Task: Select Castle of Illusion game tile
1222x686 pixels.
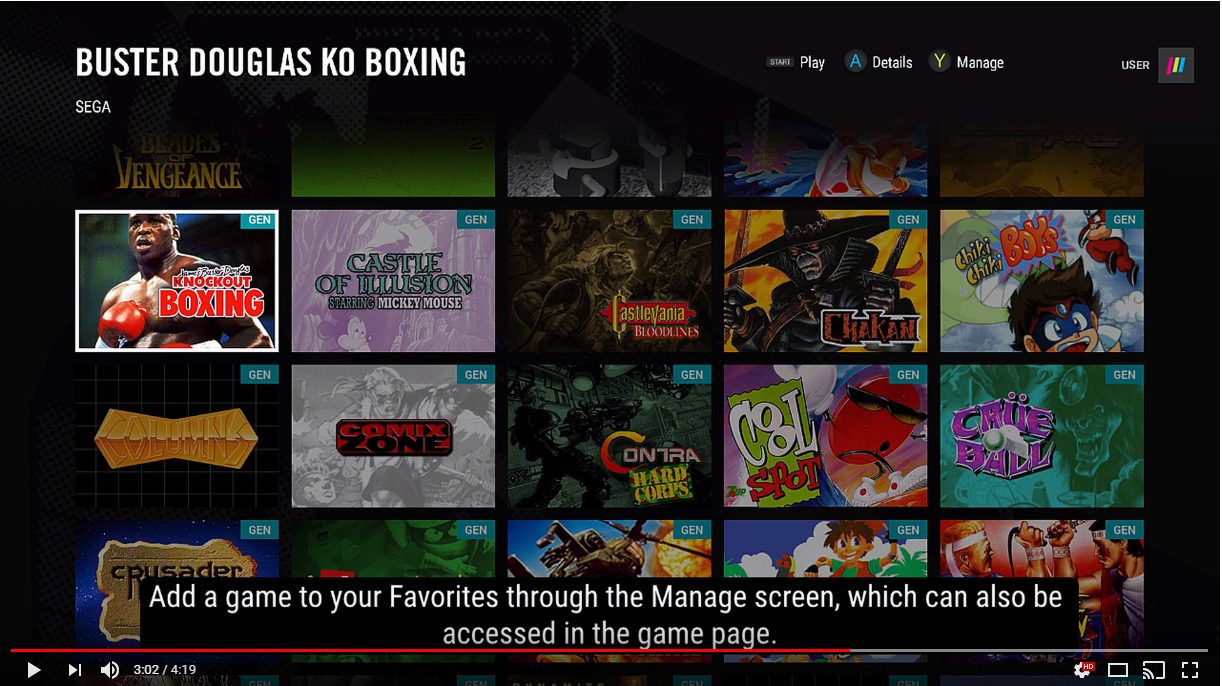Action: click(393, 281)
